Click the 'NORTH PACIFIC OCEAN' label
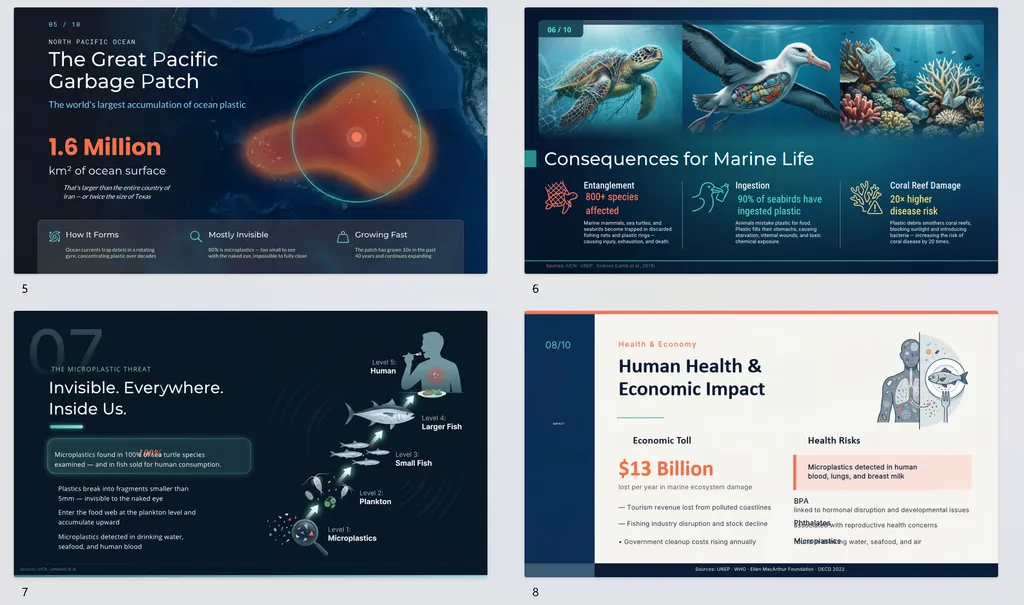This screenshot has width=1024, height=605. (x=92, y=42)
